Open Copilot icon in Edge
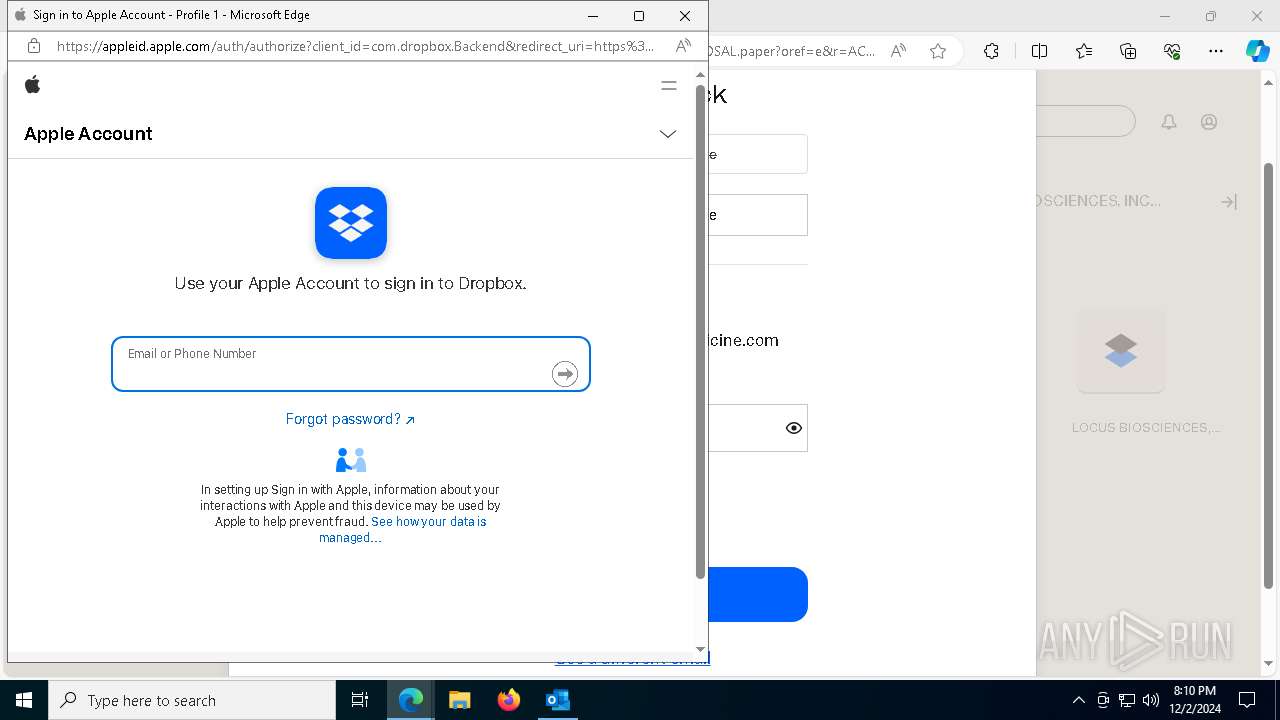 point(1257,51)
